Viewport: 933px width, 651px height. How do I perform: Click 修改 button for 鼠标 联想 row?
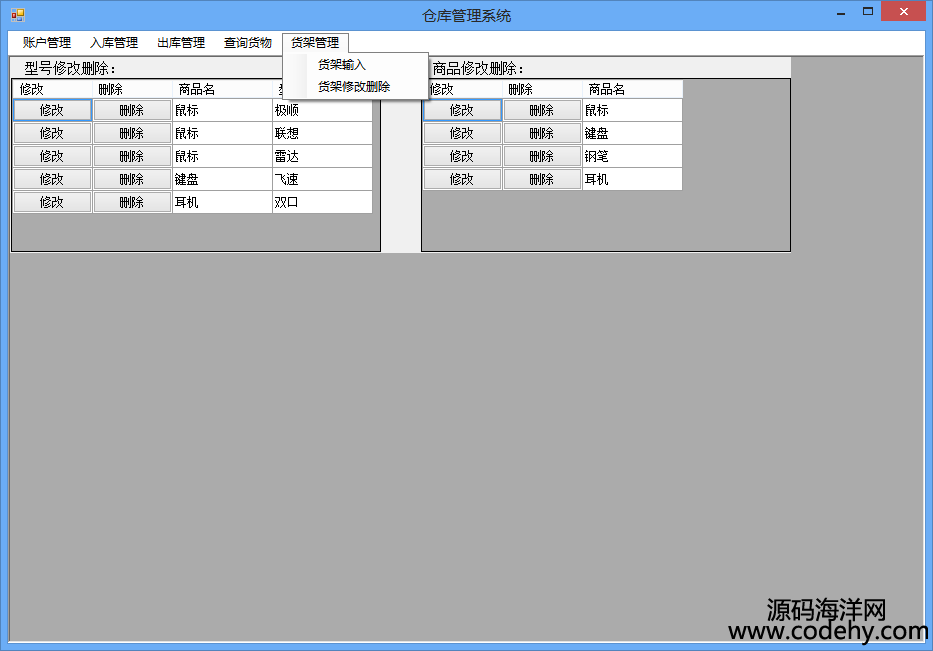click(52, 133)
